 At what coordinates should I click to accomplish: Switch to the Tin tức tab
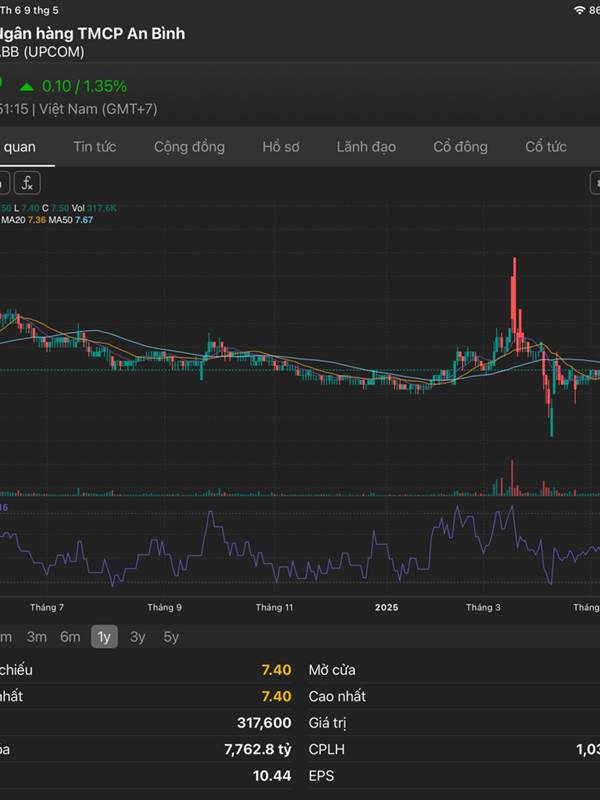pyautogui.click(x=94, y=147)
